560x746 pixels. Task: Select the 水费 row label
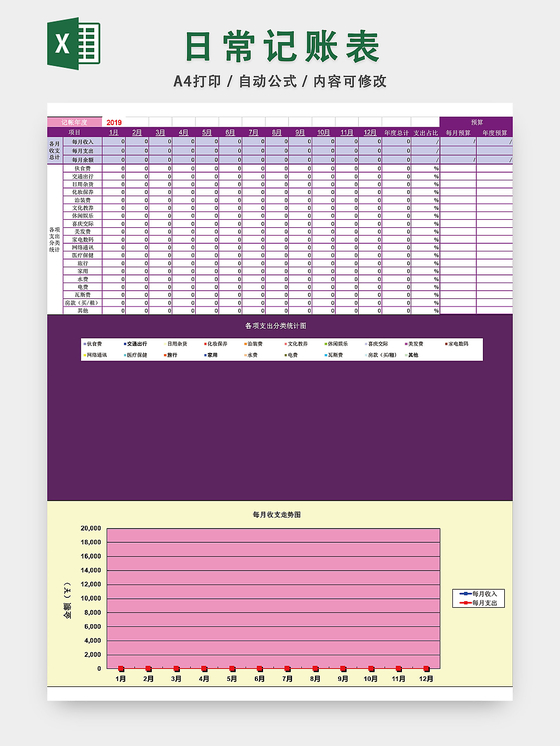coord(83,279)
